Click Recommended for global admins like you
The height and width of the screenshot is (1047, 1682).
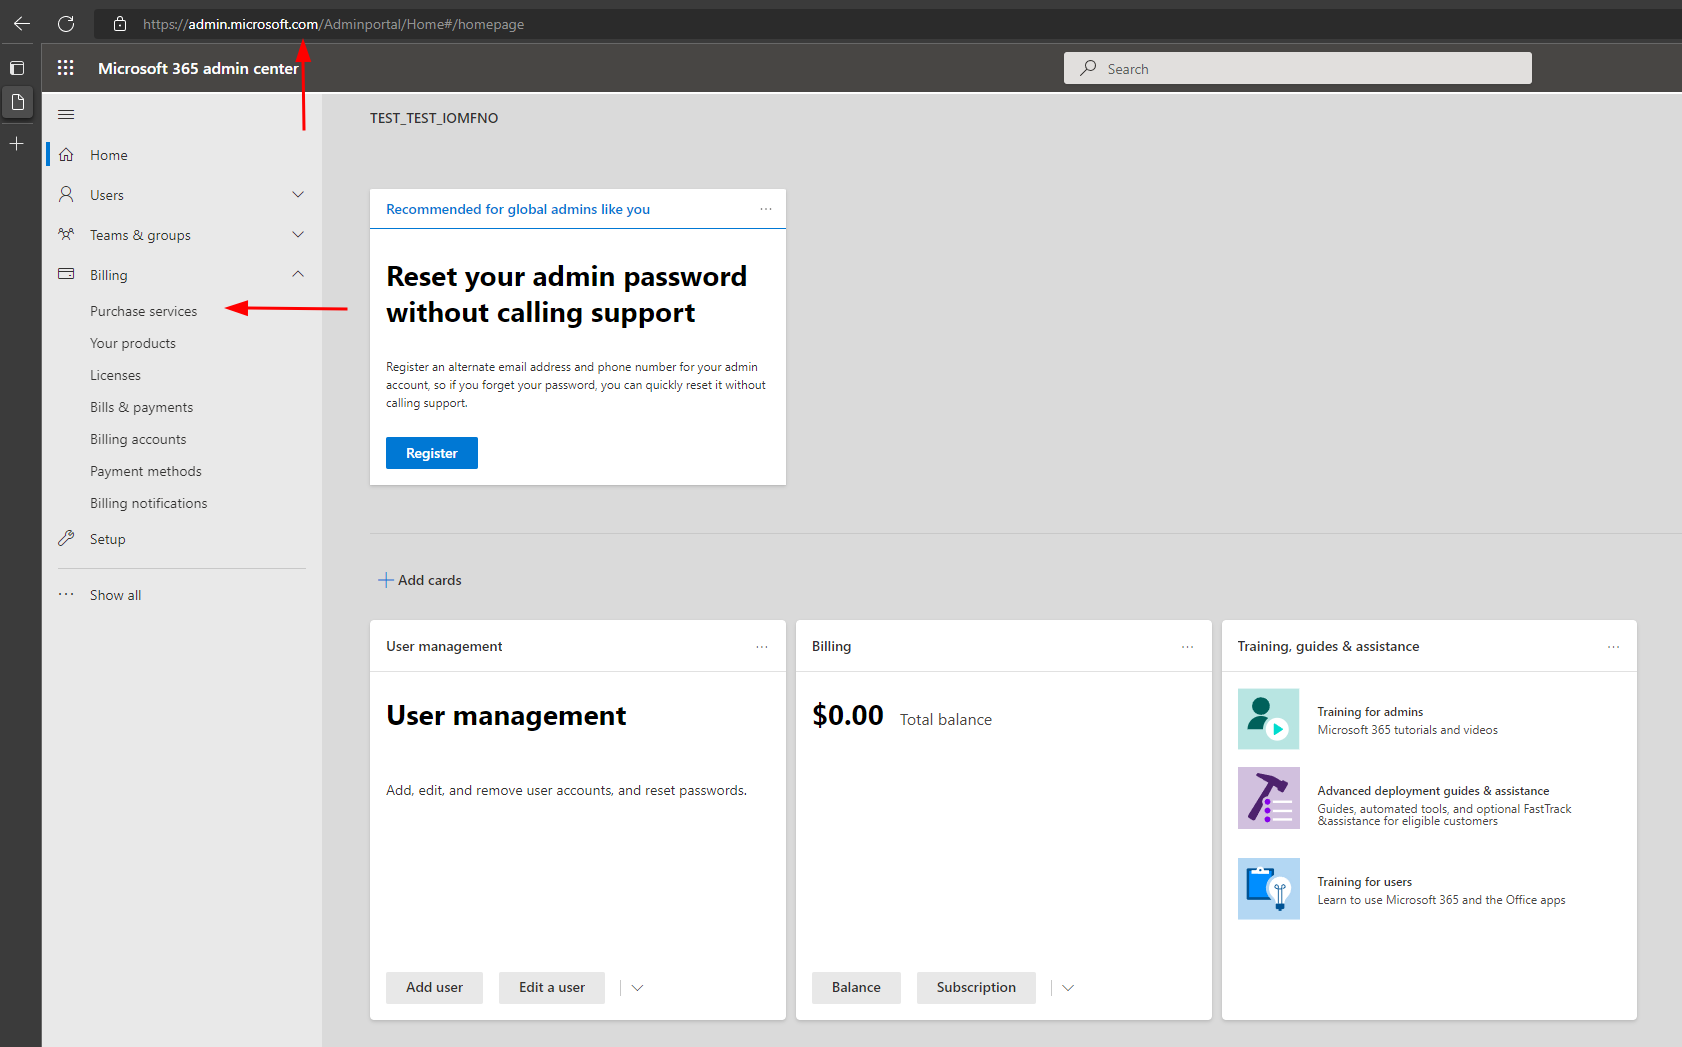[x=518, y=209]
